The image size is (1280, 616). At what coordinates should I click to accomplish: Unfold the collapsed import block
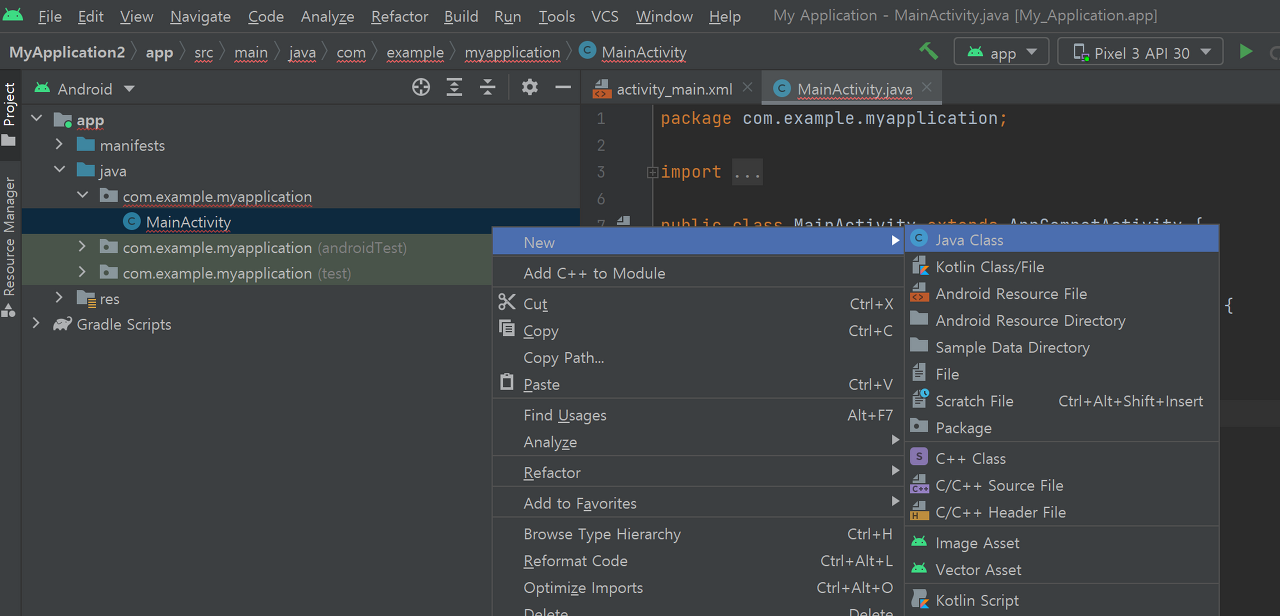[652, 172]
